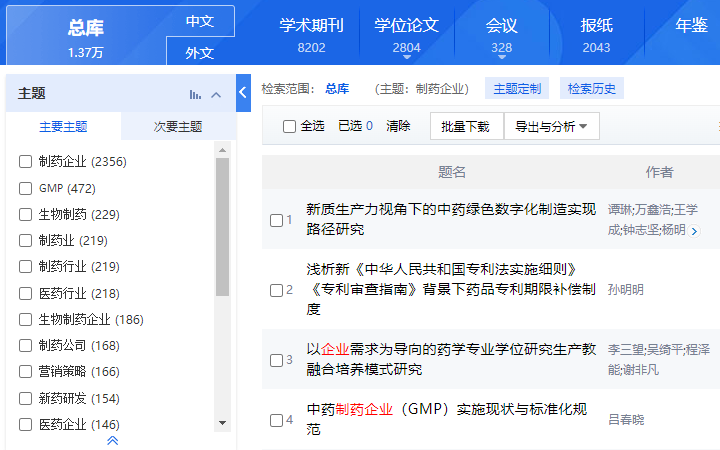
Task: Open the 检索历史 link
Action: click(591, 89)
